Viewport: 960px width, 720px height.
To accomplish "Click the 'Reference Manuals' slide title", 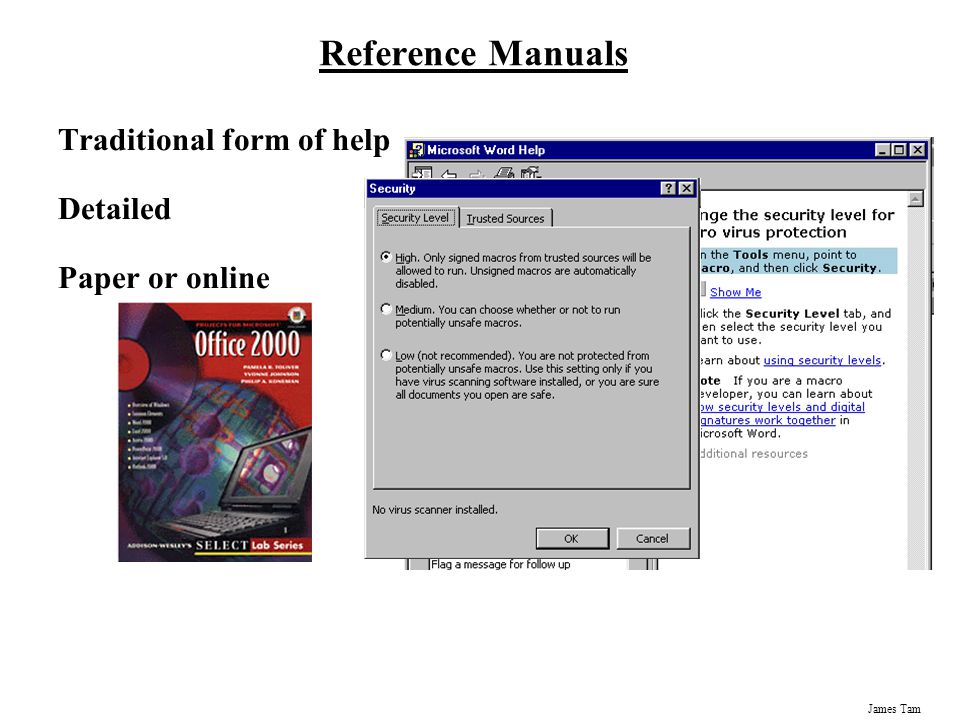I will point(474,54).
